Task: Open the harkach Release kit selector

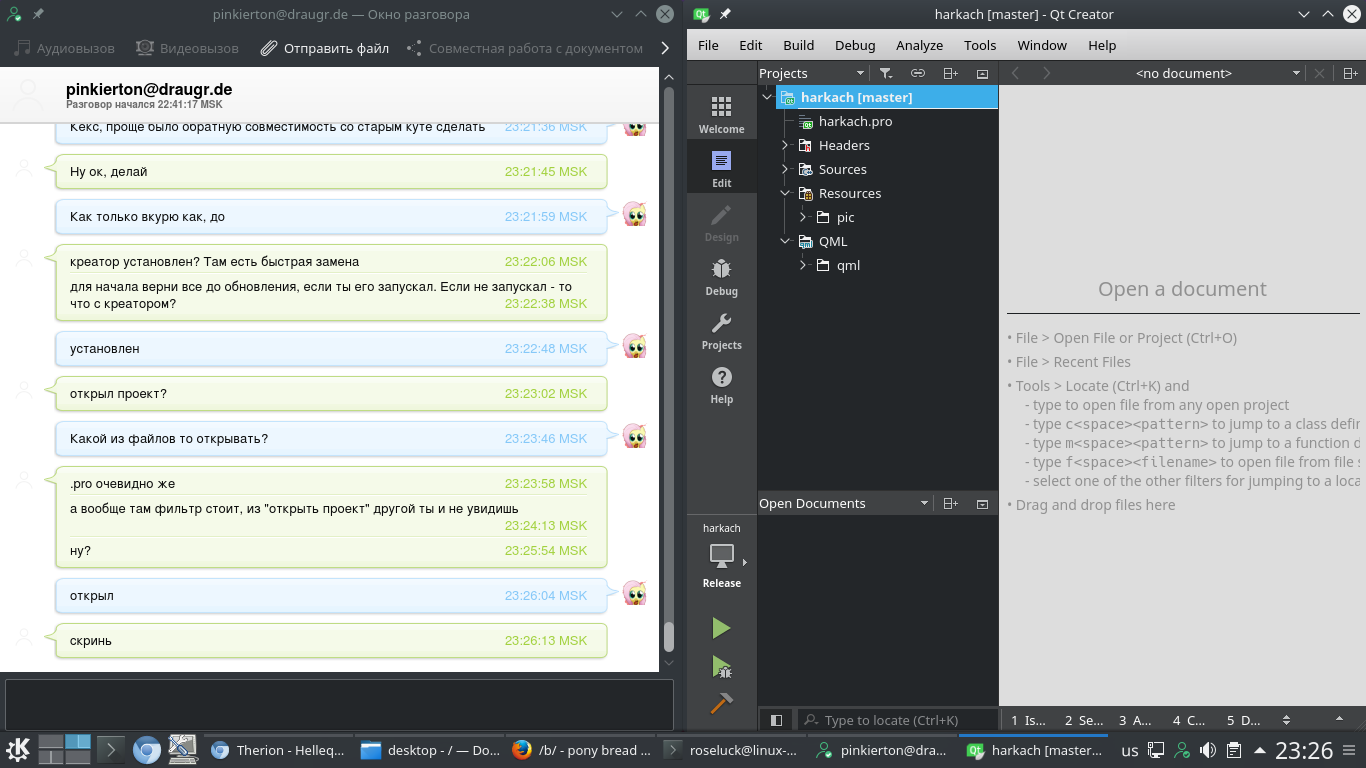Action: click(x=721, y=555)
